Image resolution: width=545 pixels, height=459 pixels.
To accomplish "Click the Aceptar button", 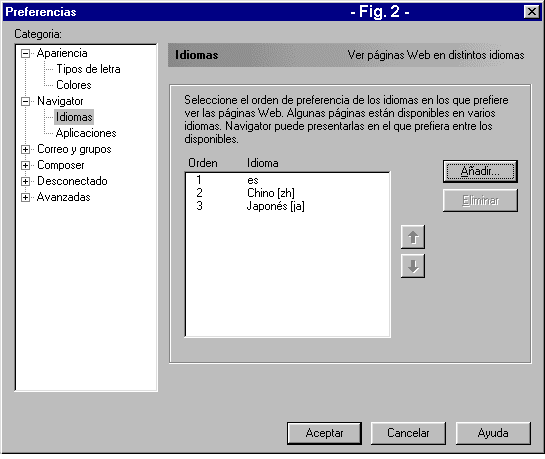I will (x=324, y=433).
